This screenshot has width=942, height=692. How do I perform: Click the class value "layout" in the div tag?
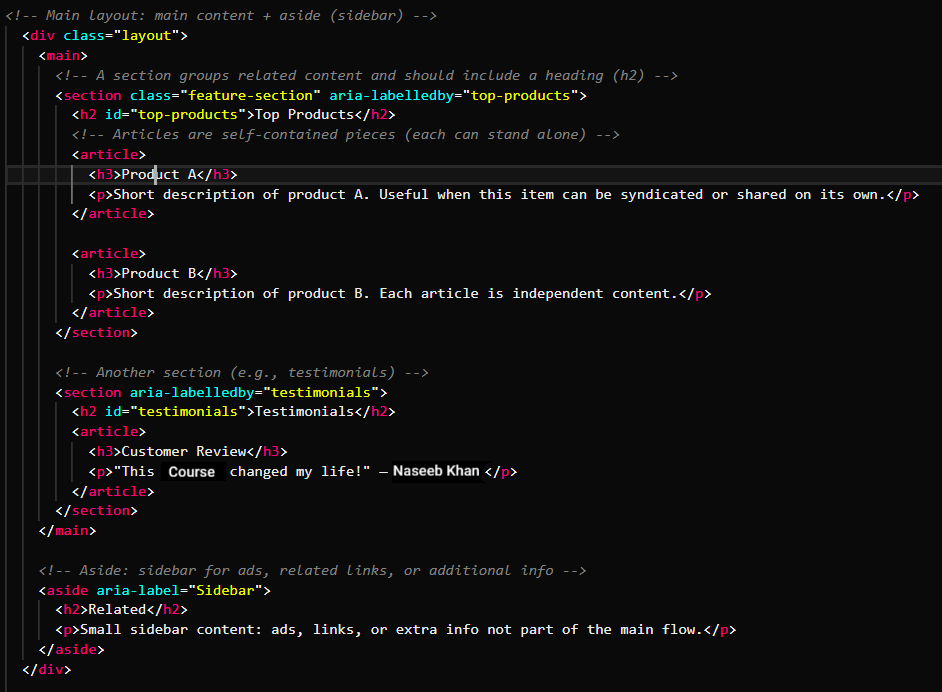coord(146,36)
